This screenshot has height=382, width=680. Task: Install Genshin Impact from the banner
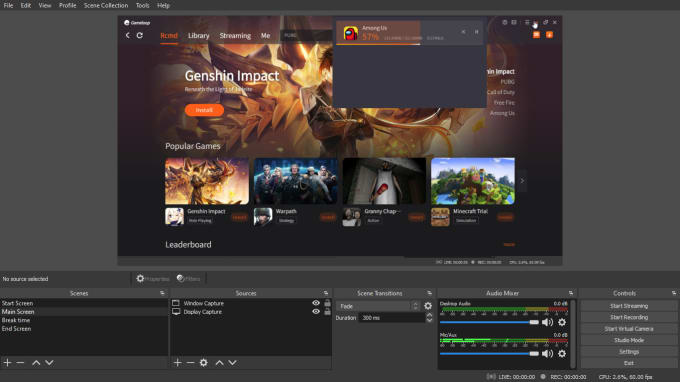coord(204,110)
